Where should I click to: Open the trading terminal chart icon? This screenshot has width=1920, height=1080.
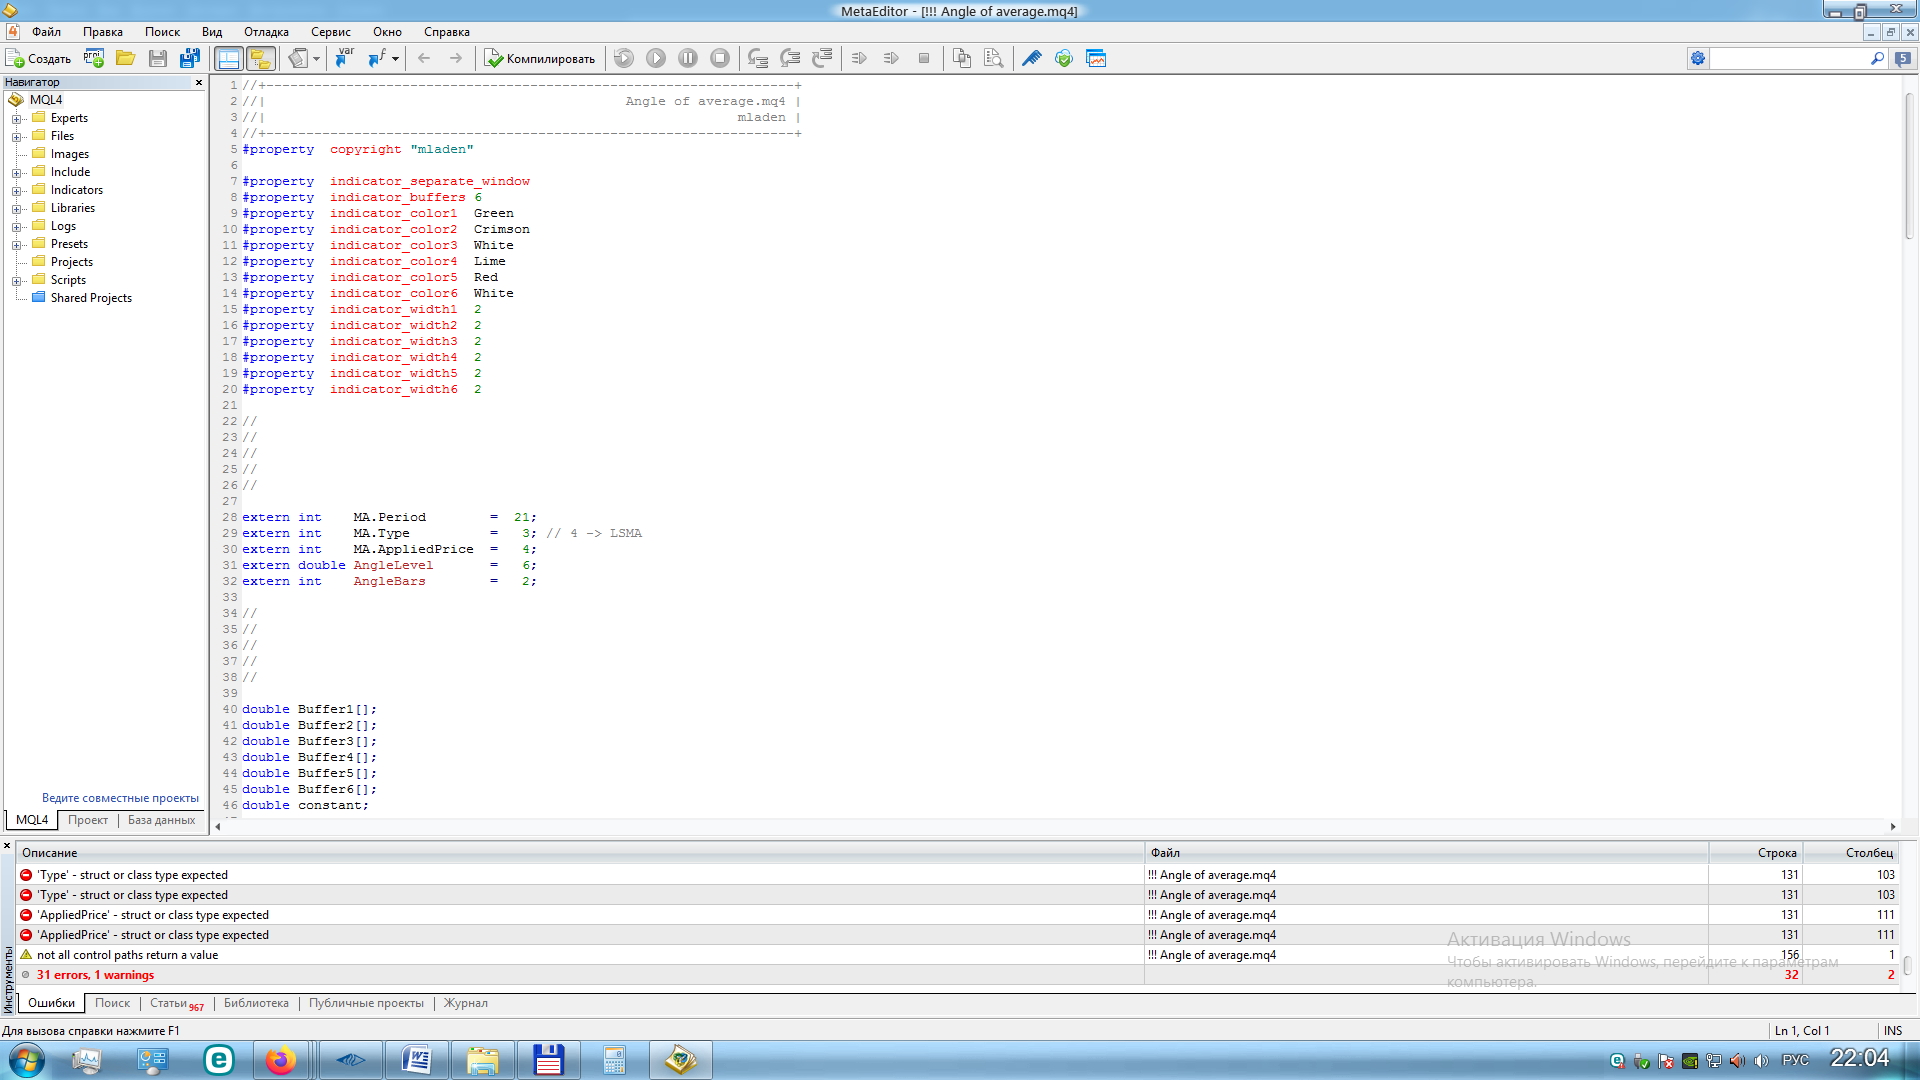point(1096,59)
